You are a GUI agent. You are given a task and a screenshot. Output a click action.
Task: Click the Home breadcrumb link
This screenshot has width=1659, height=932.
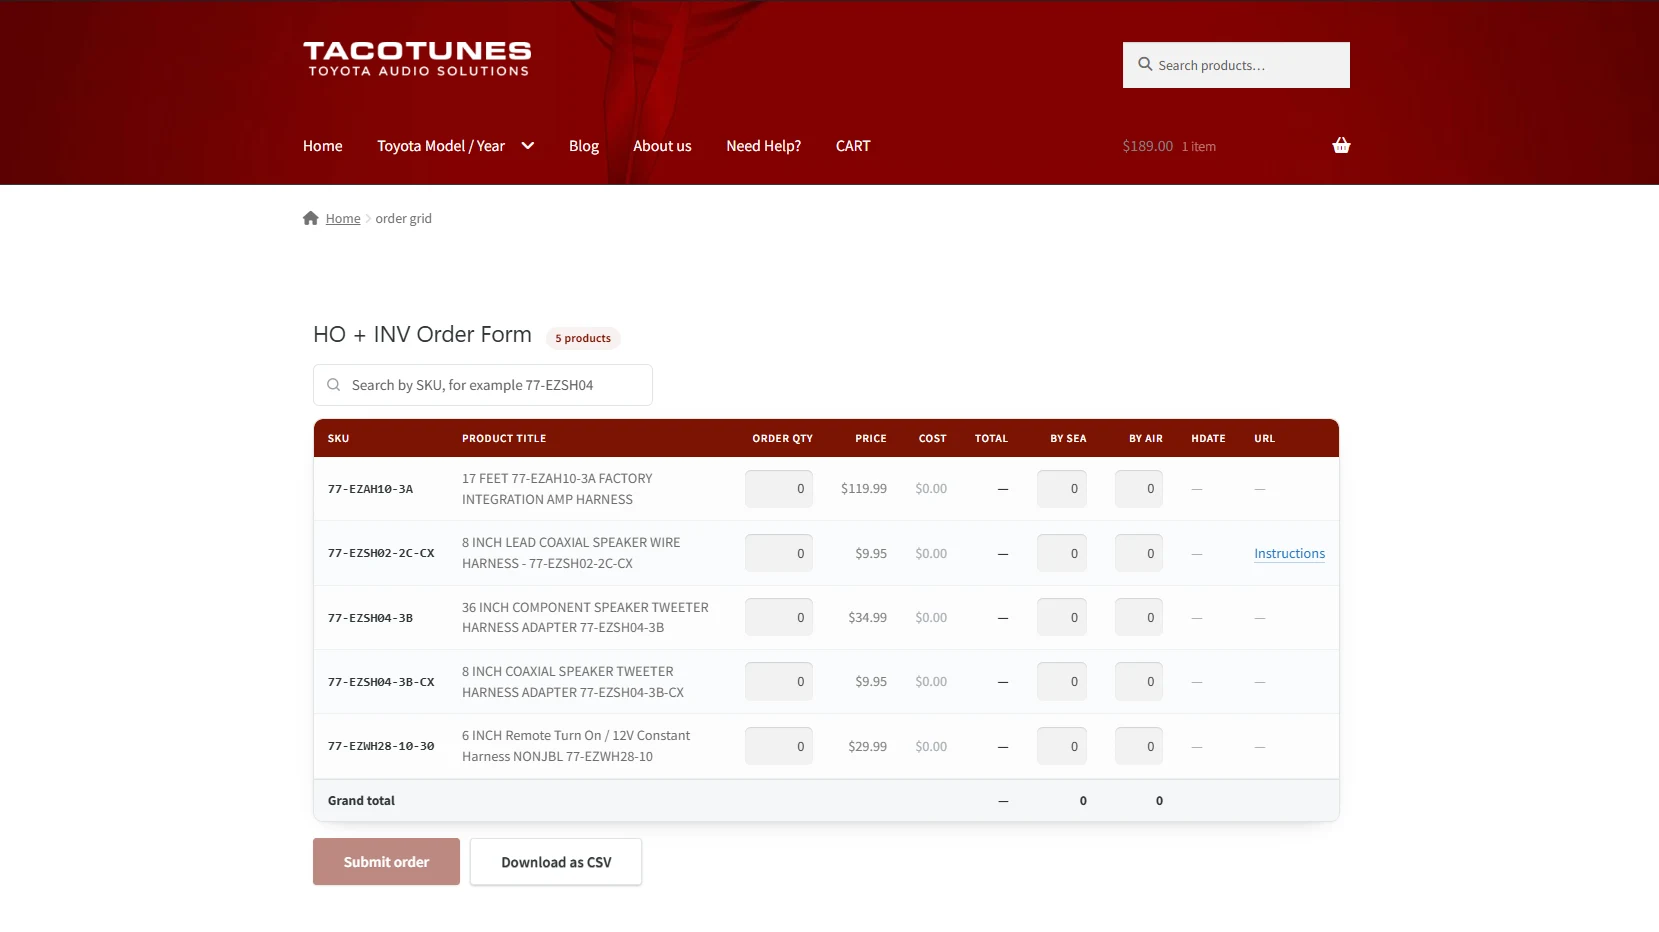coord(343,219)
